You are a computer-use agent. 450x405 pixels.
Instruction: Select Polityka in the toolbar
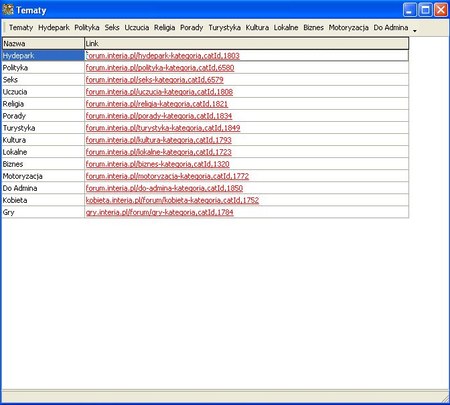click(87, 28)
